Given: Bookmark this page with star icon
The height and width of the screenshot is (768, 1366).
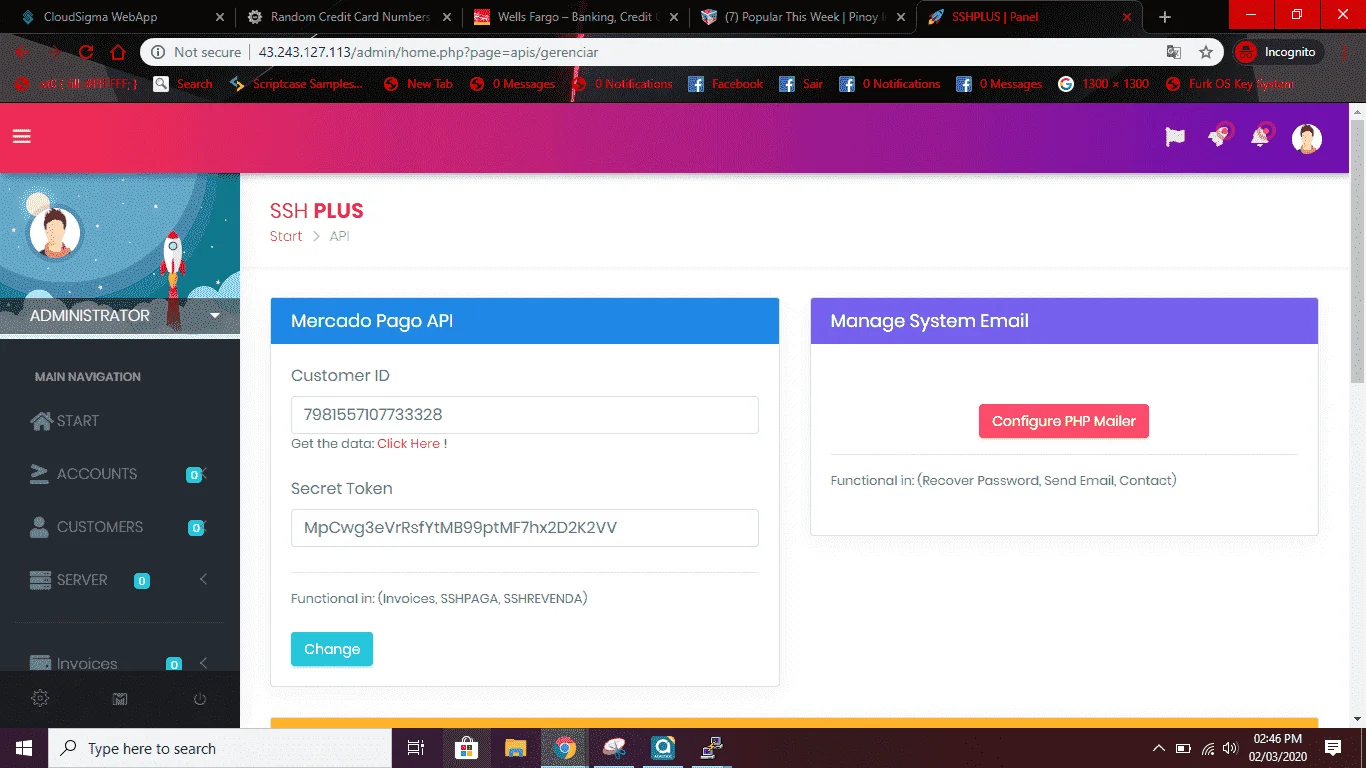Looking at the screenshot, I should pyautogui.click(x=1206, y=52).
